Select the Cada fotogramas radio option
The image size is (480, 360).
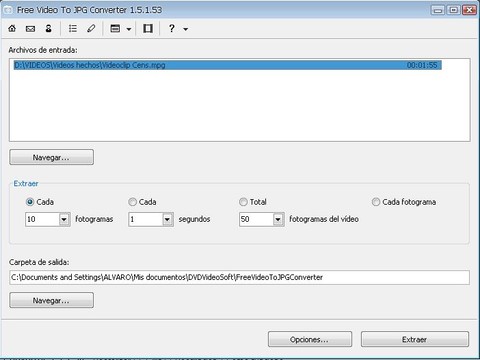point(30,202)
